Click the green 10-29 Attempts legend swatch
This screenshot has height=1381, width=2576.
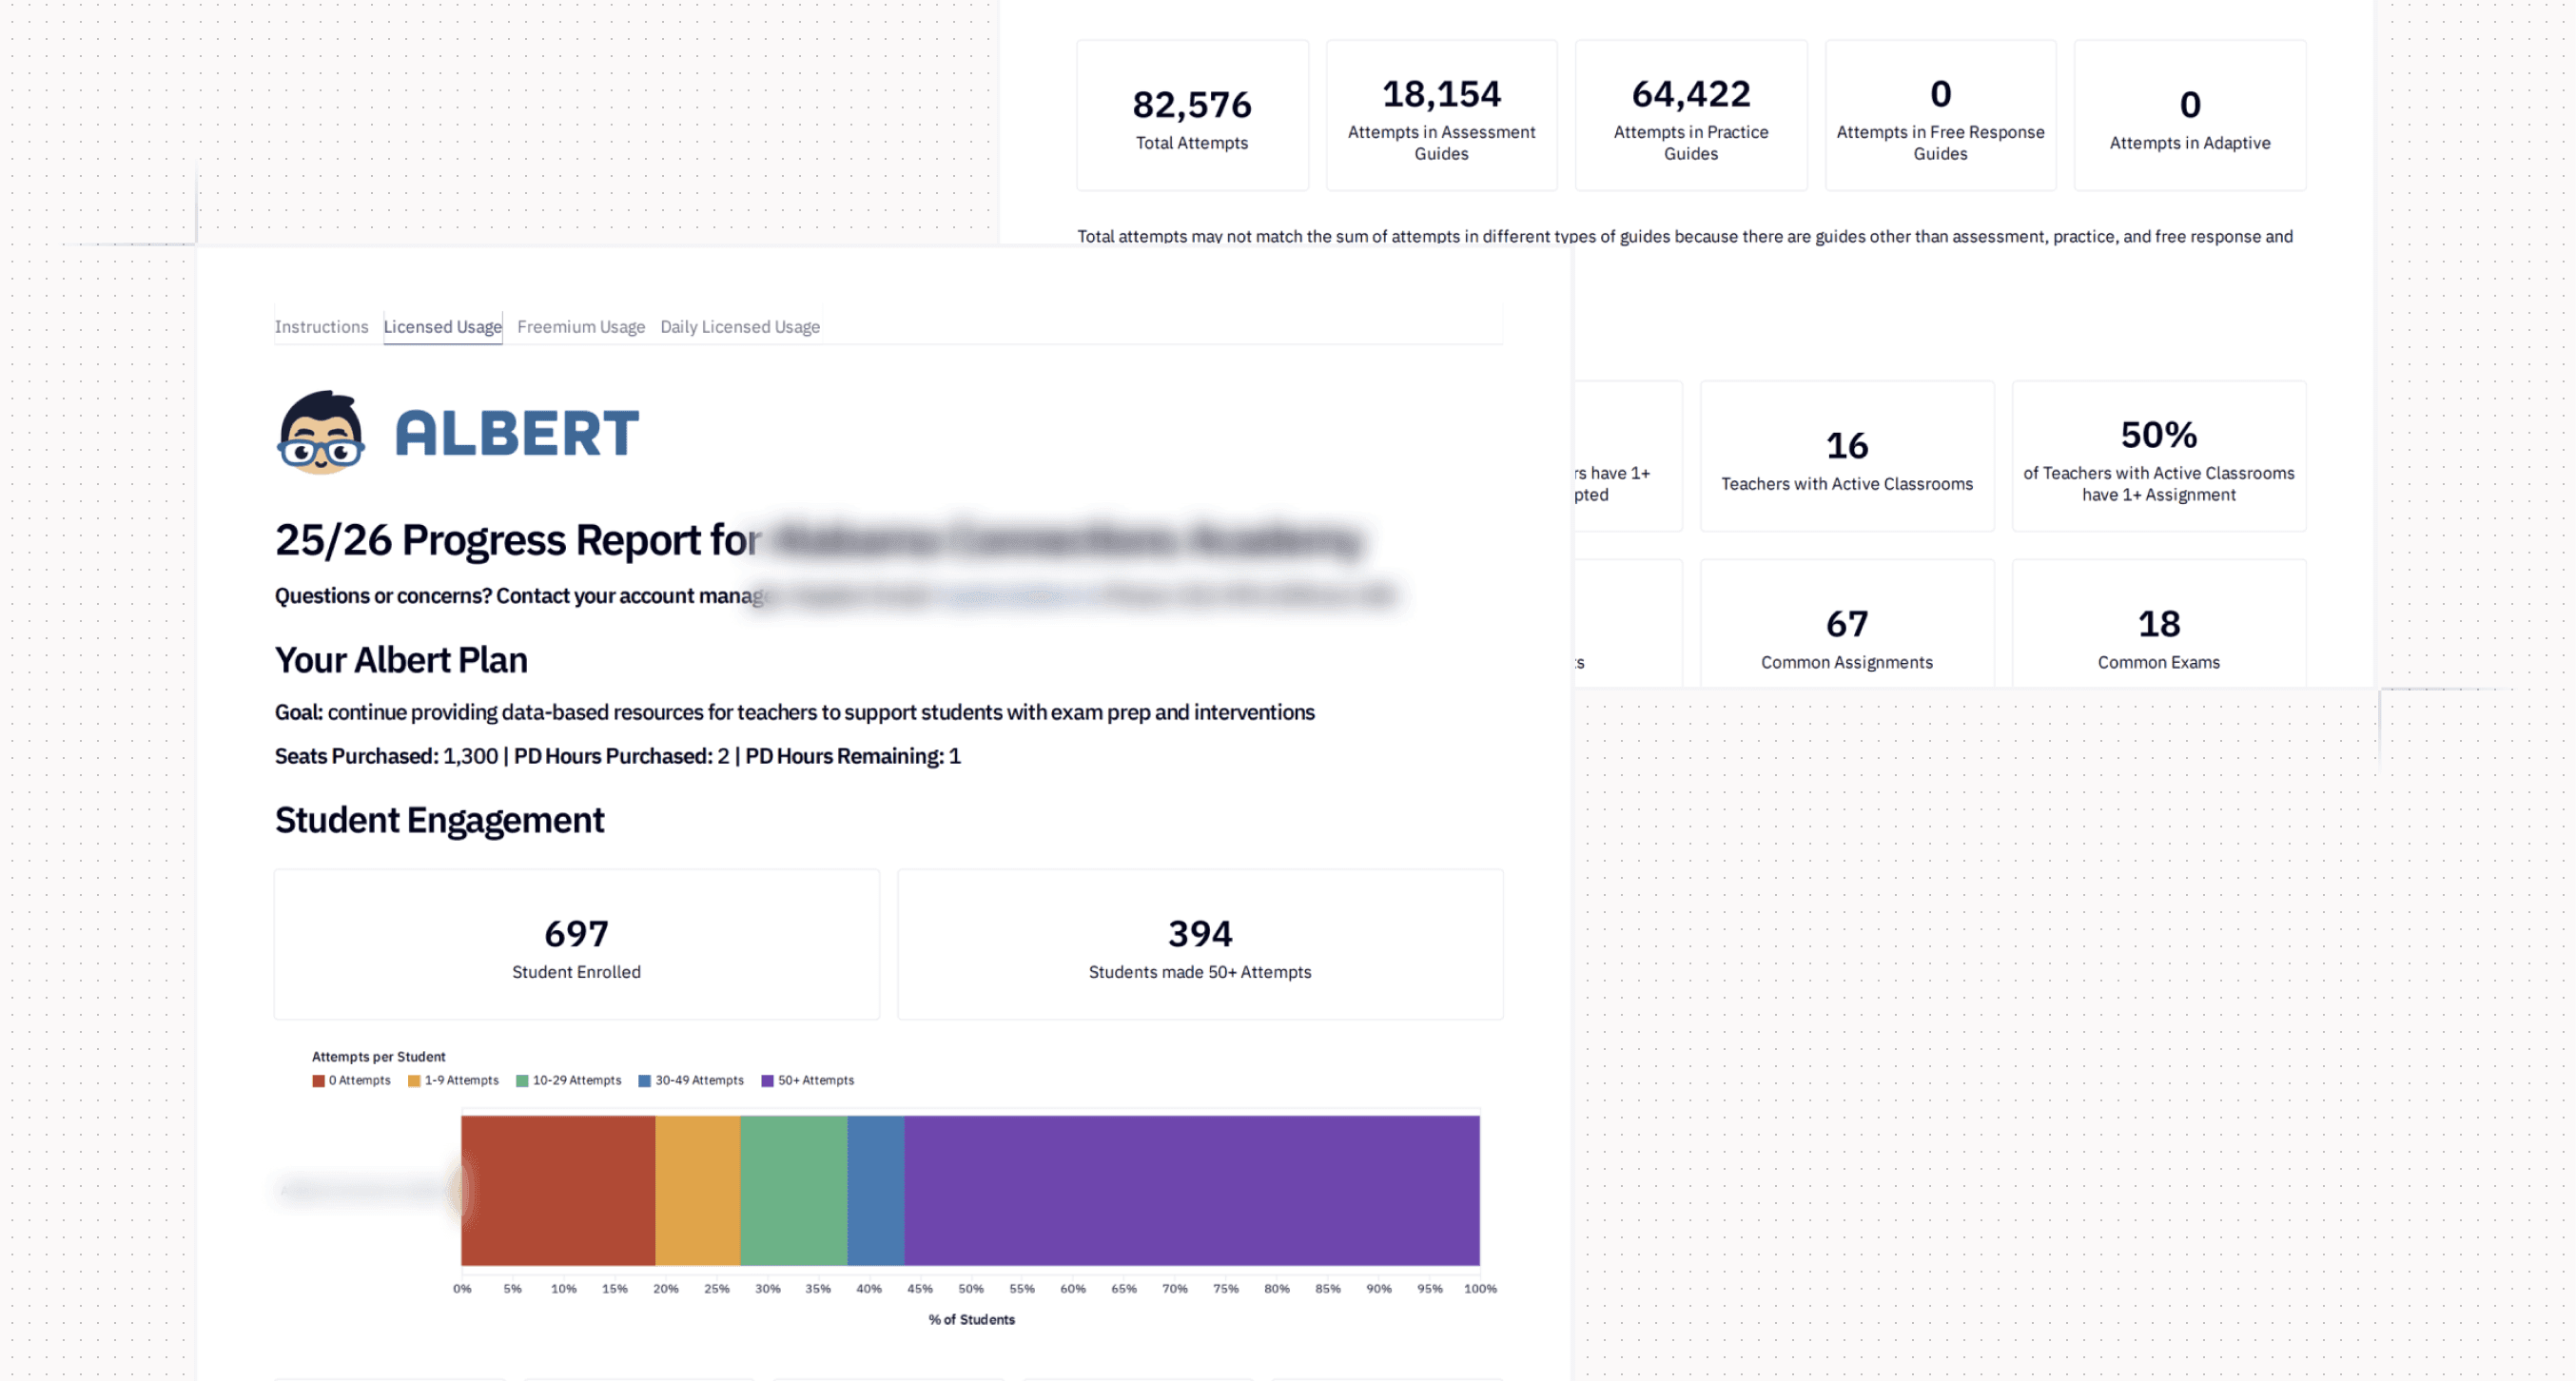pyautogui.click(x=522, y=1080)
